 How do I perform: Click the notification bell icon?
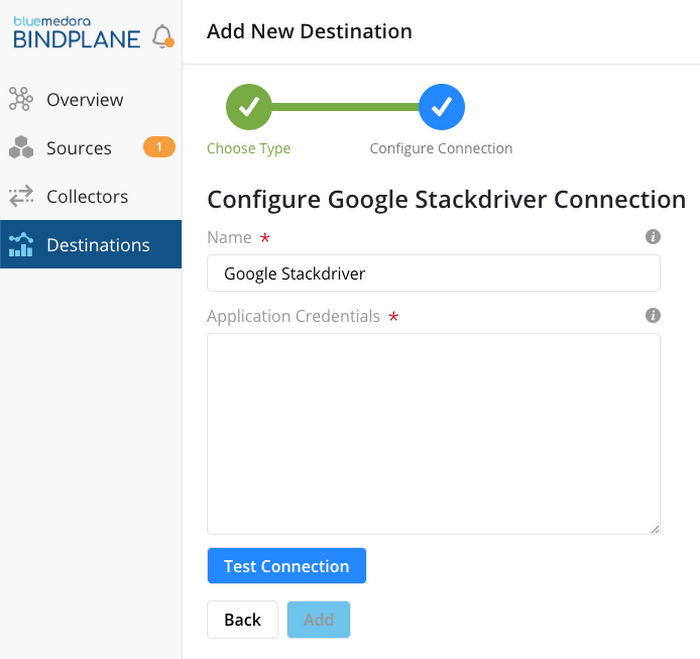point(163,36)
